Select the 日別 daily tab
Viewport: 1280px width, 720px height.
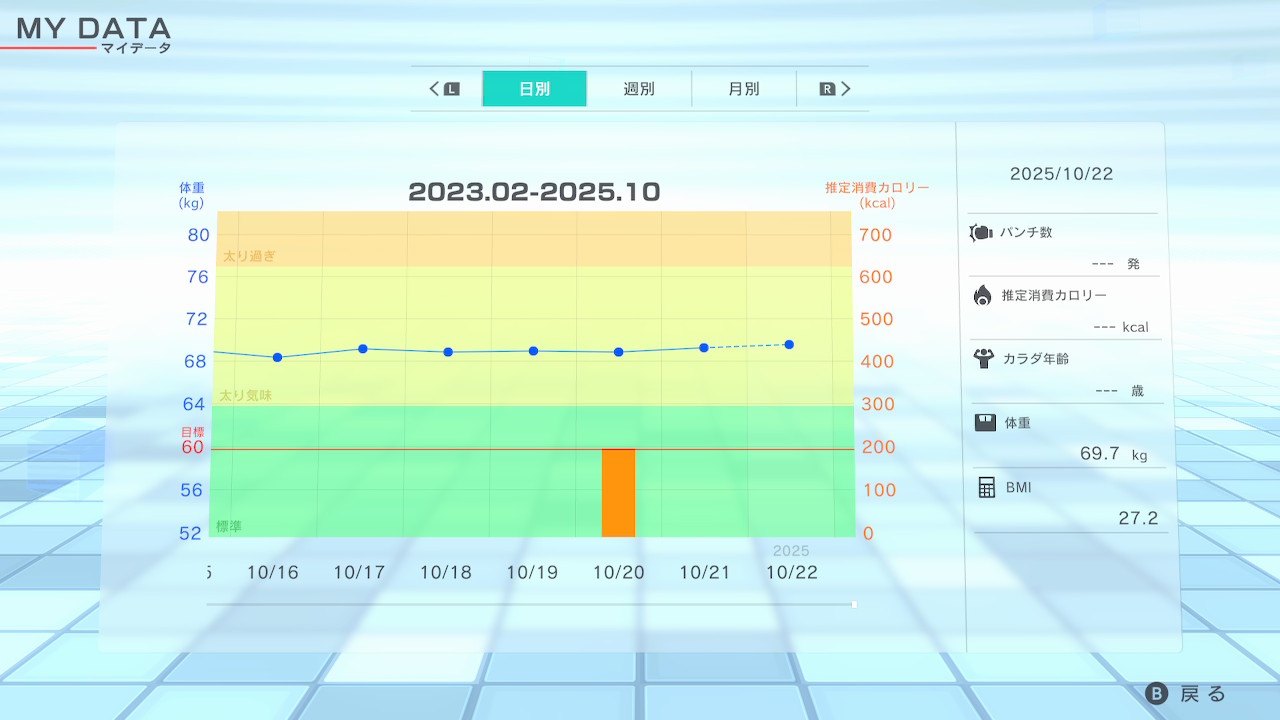(534, 89)
